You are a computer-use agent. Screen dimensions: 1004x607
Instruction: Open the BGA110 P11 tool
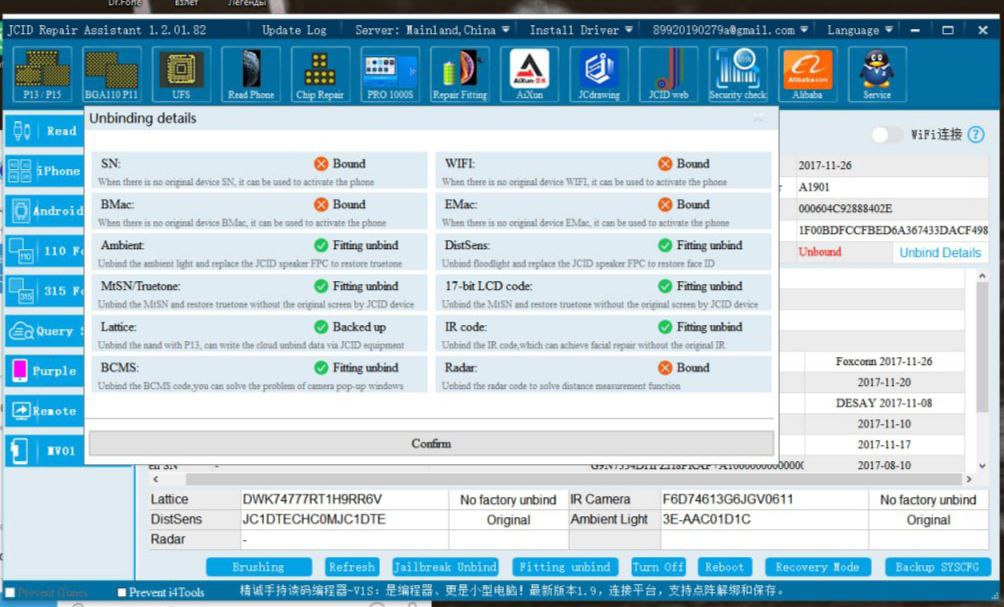point(111,74)
